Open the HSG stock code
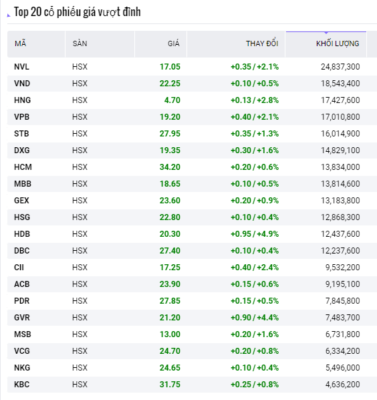377x400 pixels. point(22,217)
